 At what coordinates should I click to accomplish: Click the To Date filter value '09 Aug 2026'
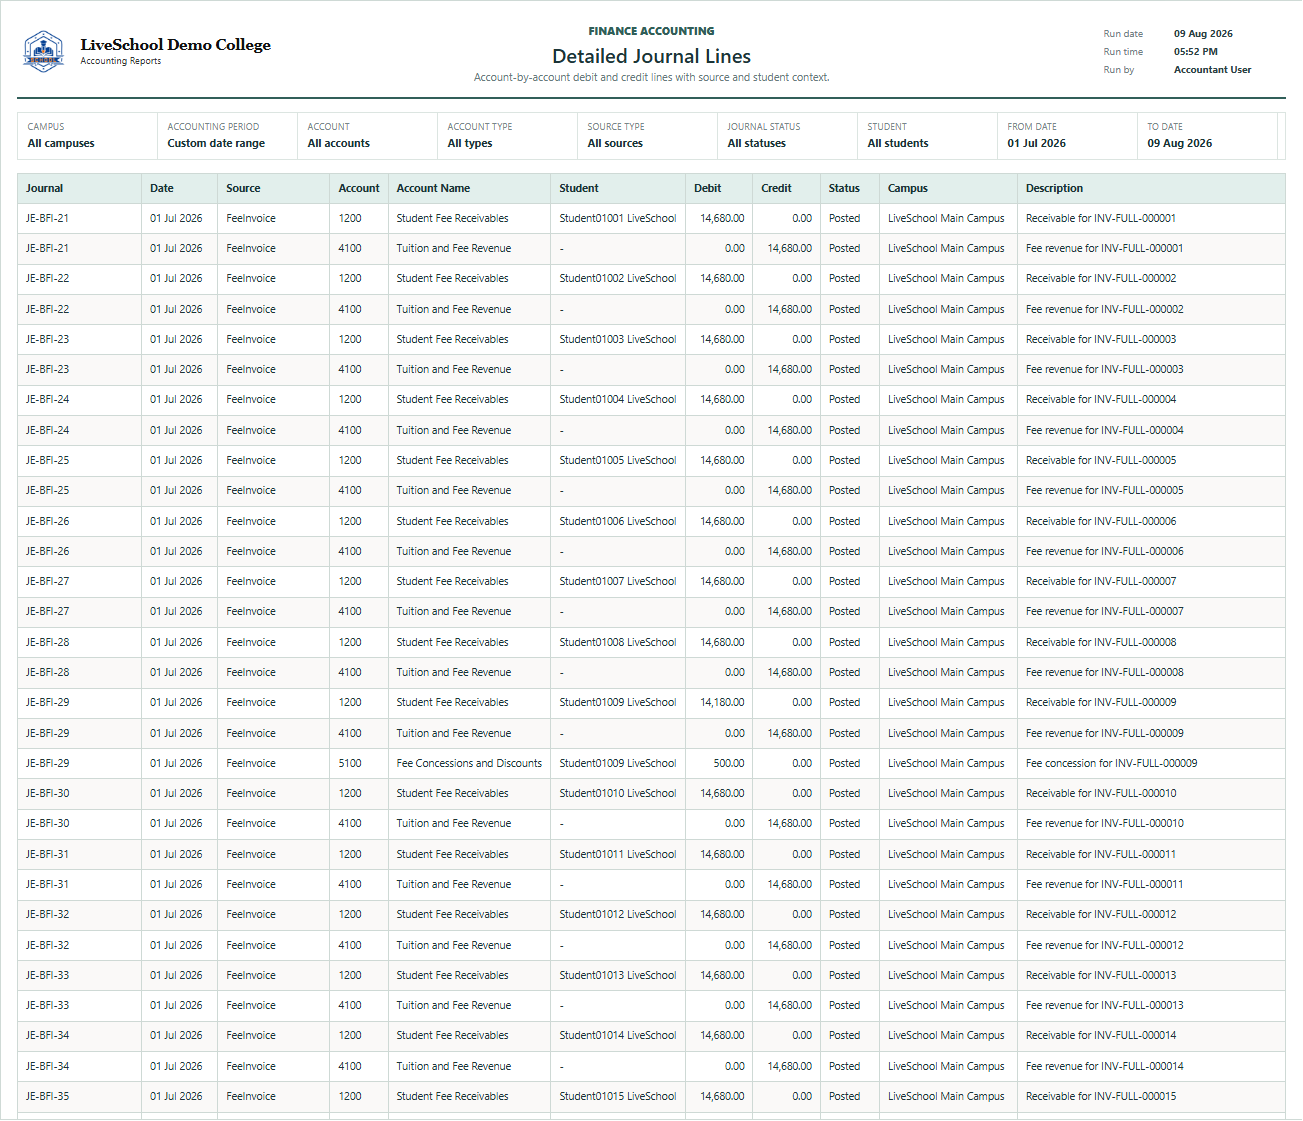(1179, 143)
